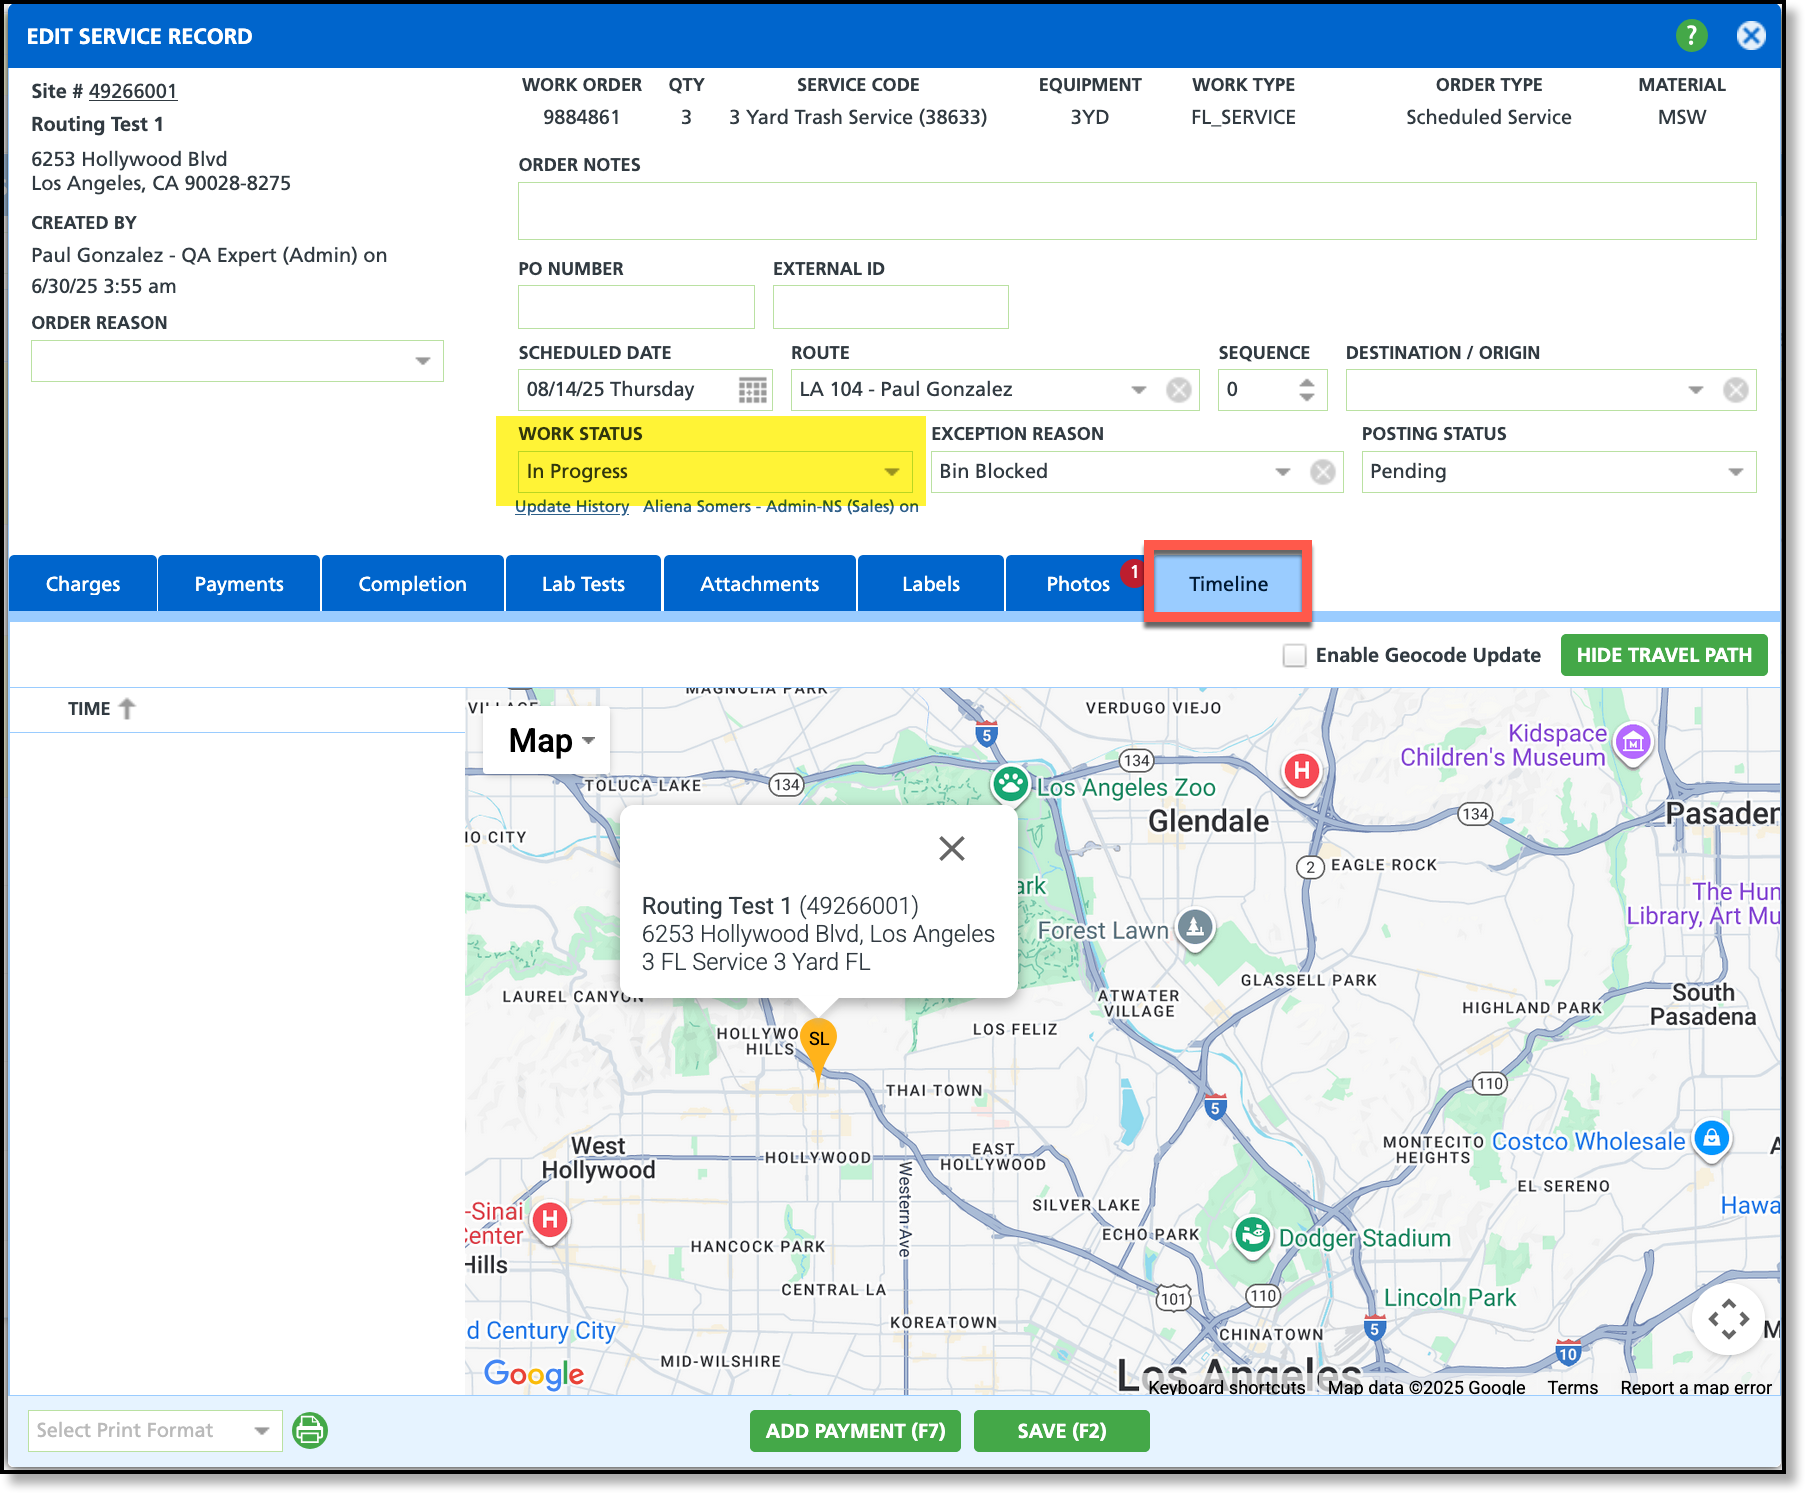Screen dimensions: 1806x1494
Task: Open the scheduled date calendar picker
Action: pyautogui.click(x=752, y=390)
